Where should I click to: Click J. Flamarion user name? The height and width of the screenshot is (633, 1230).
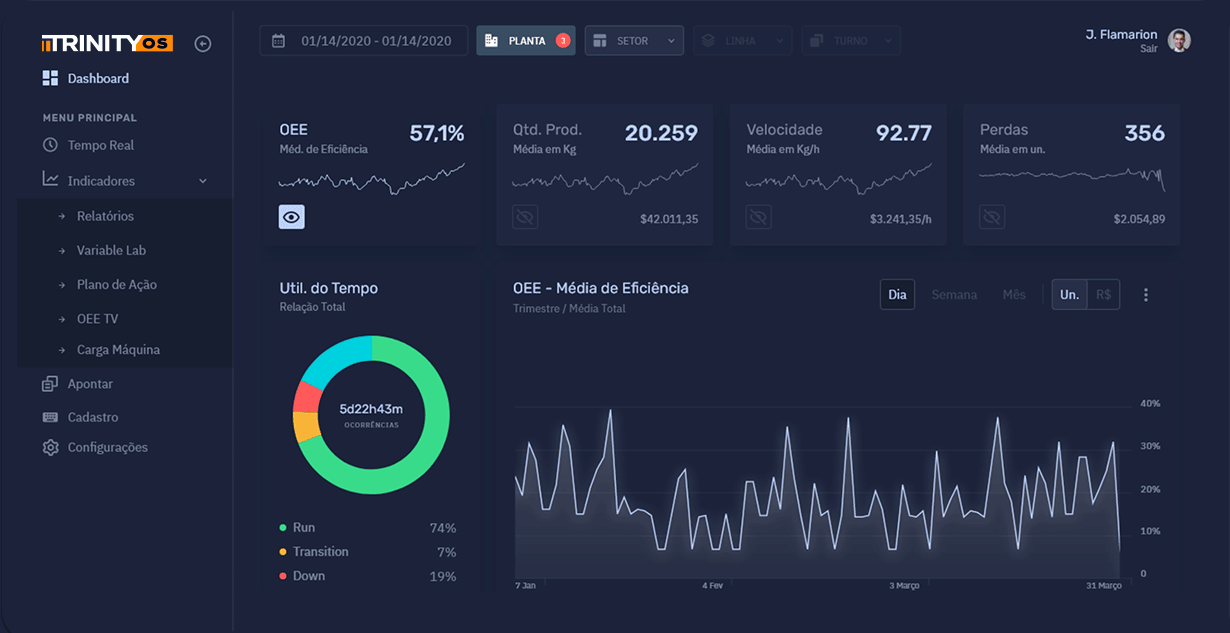pos(1122,34)
